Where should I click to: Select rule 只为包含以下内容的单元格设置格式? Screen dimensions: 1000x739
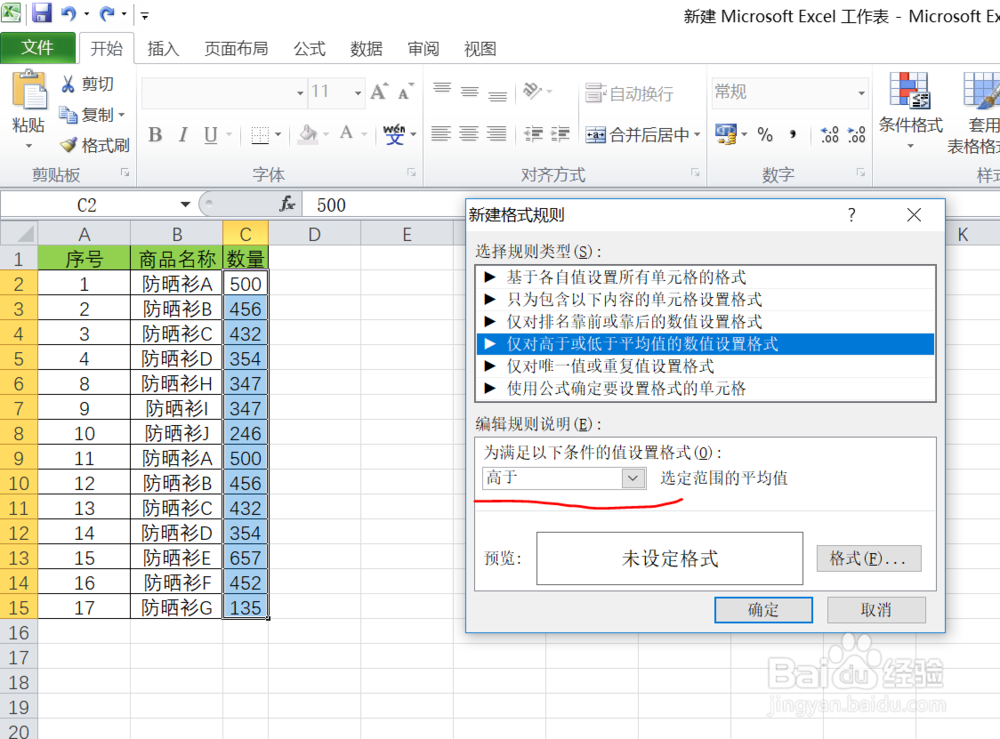click(705, 300)
